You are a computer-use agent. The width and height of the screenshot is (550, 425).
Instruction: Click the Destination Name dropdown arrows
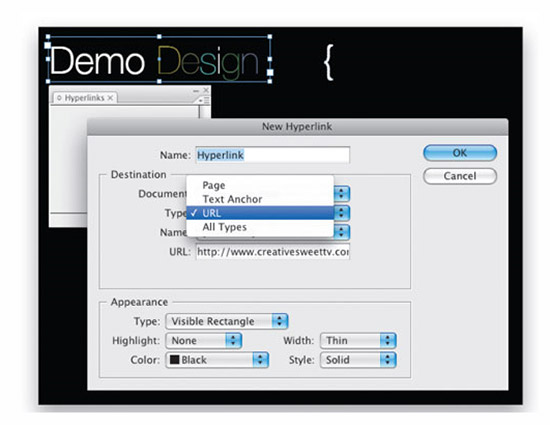point(342,232)
